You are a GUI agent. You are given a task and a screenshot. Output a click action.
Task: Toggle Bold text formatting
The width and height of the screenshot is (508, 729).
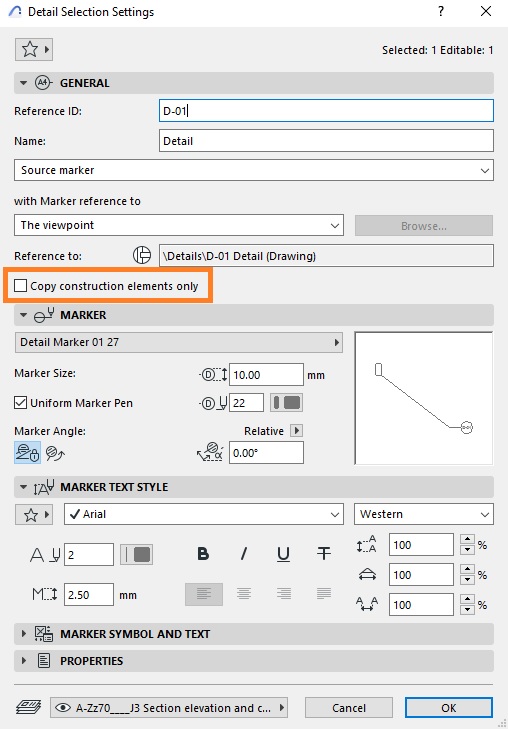point(203,554)
